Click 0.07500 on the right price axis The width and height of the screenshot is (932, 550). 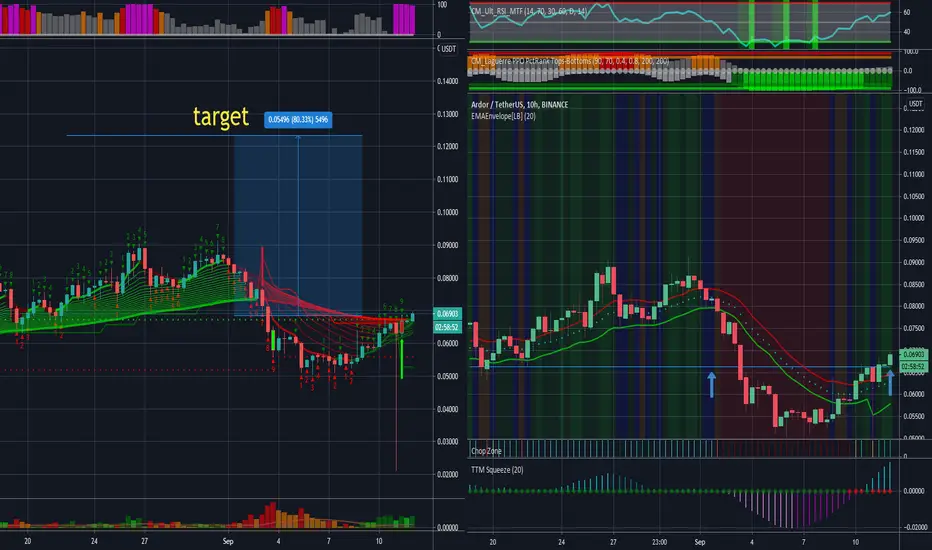click(914, 328)
